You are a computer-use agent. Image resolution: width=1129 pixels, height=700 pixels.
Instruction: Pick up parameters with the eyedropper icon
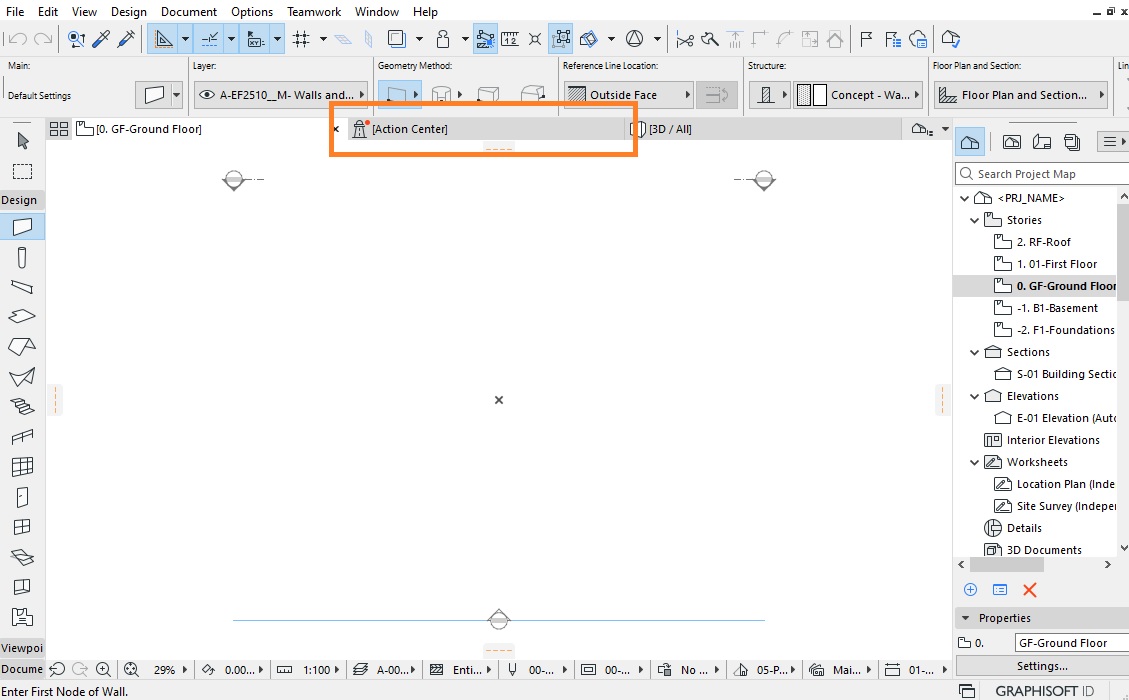point(102,38)
